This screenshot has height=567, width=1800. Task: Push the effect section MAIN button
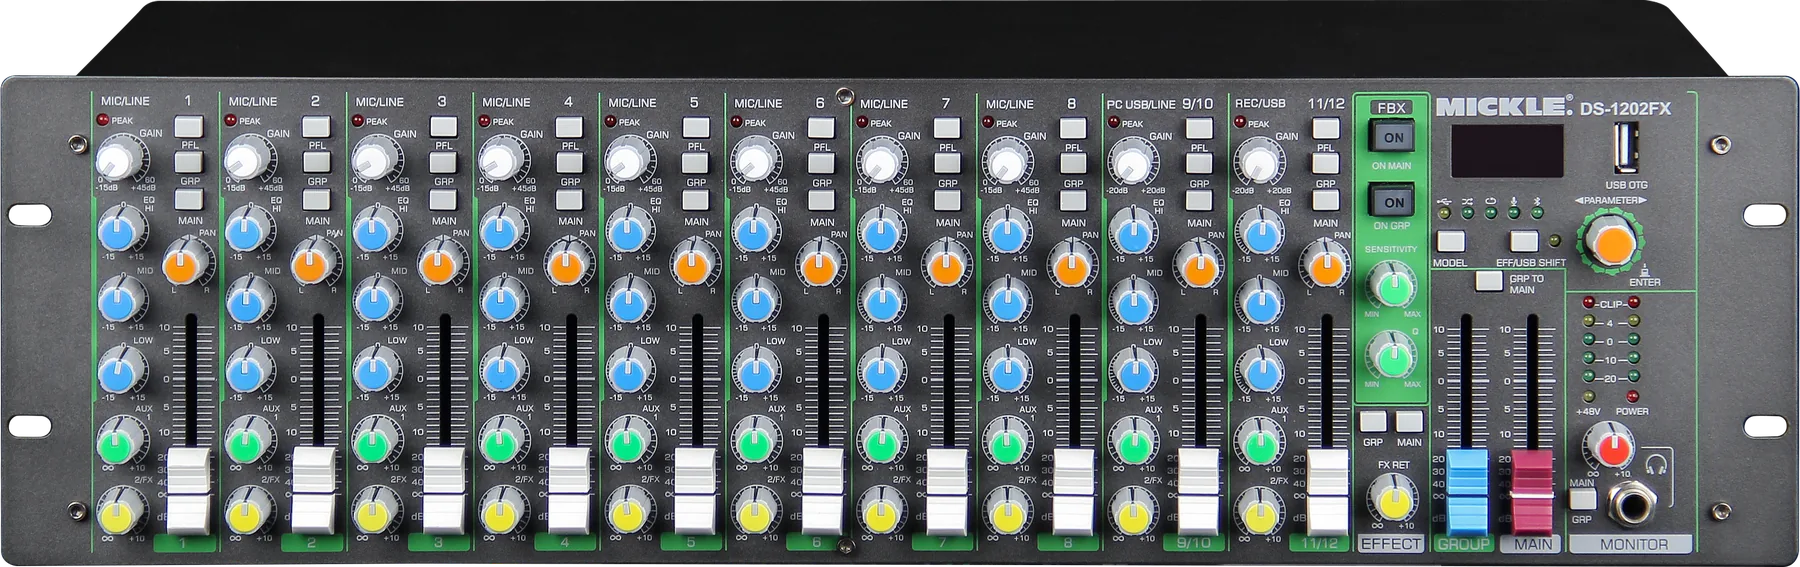(1409, 422)
